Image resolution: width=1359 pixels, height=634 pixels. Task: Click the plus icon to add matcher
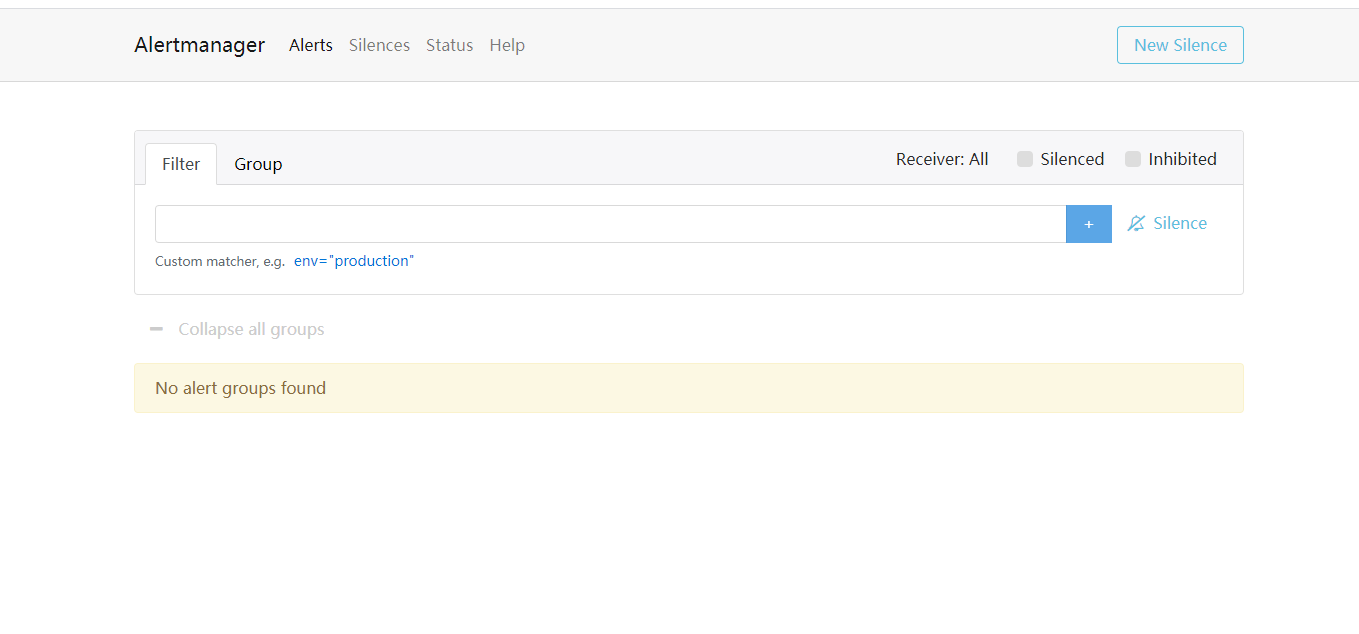(1088, 224)
